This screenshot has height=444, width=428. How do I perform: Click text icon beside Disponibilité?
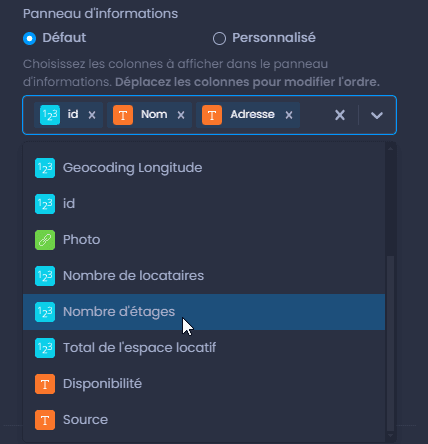45,384
